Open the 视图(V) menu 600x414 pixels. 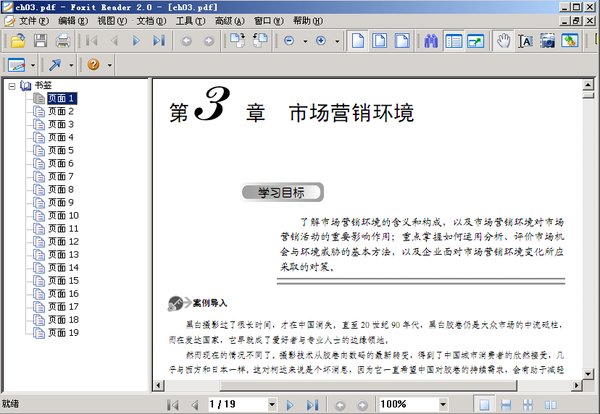(112, 21)
